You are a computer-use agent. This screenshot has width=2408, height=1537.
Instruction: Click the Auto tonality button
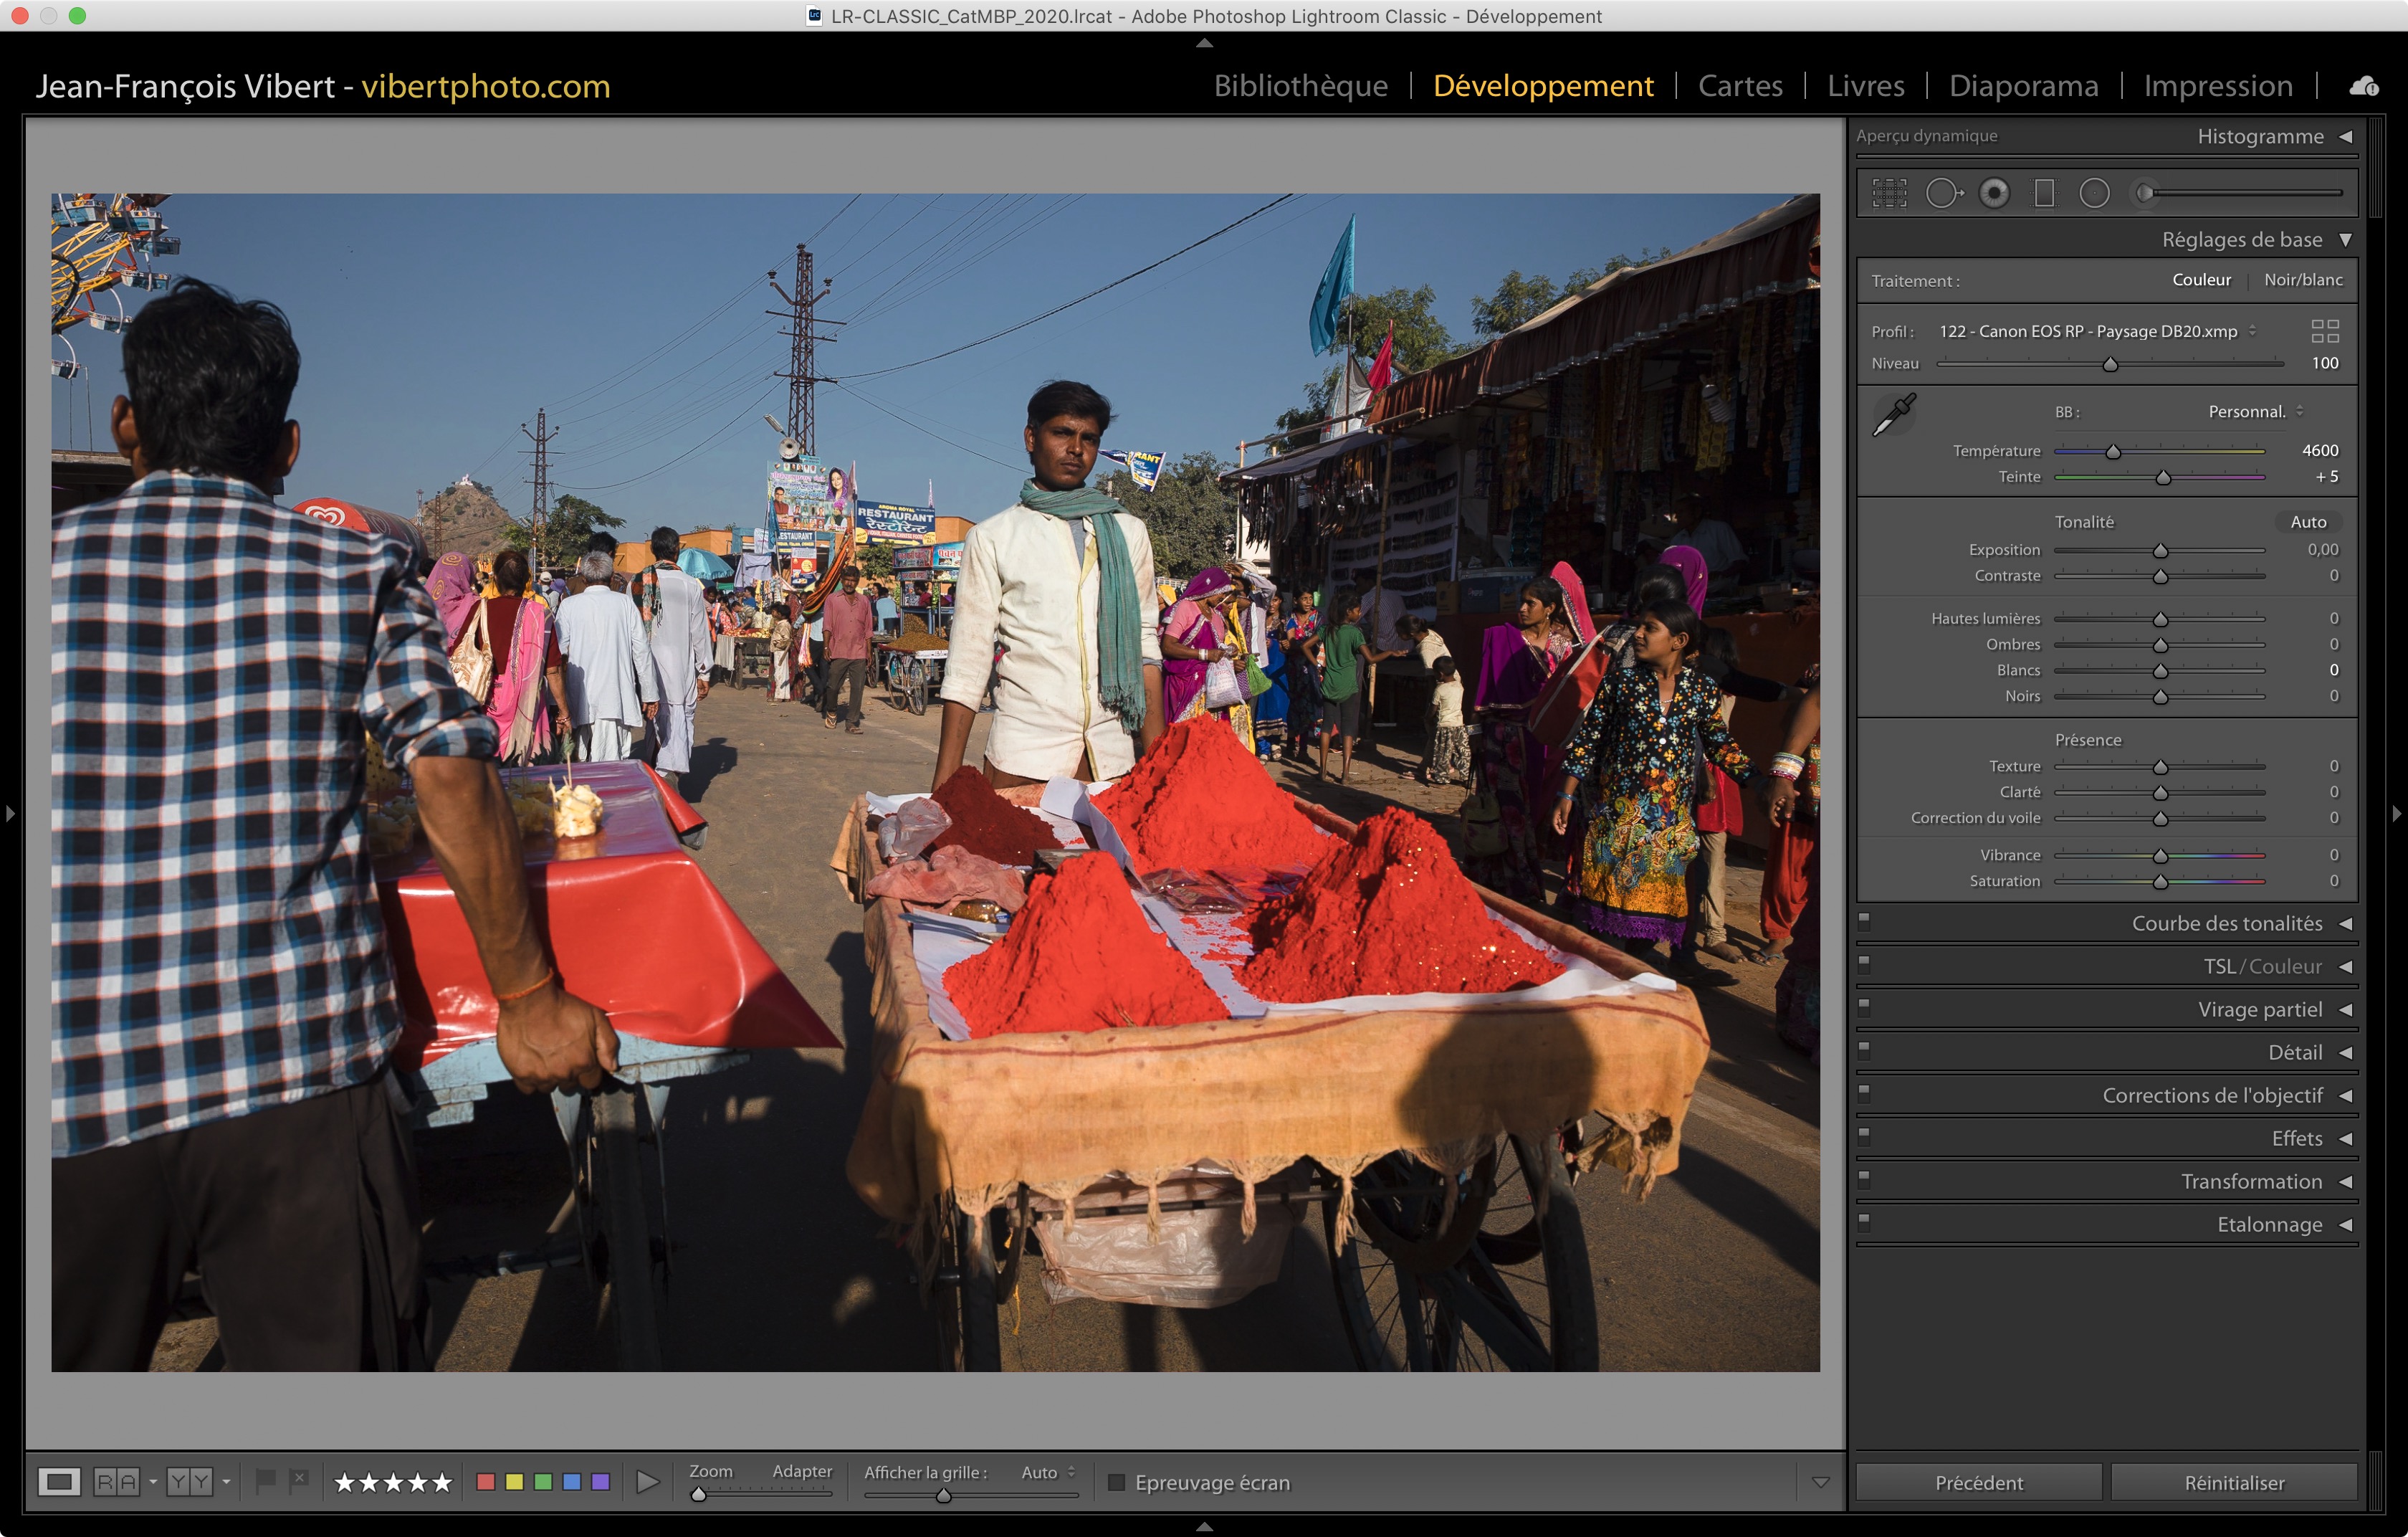(2308, 522)
